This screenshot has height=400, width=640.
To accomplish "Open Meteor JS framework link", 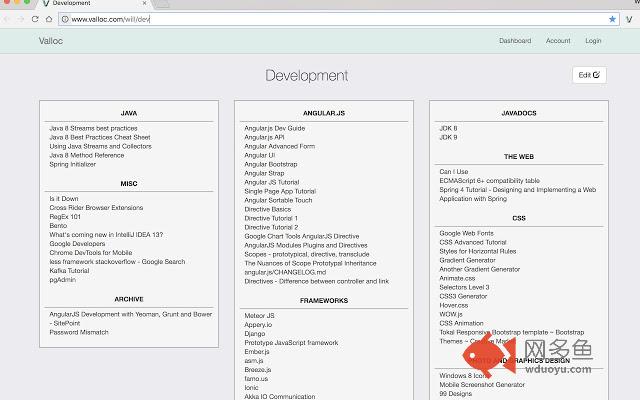I will [259, 316].
